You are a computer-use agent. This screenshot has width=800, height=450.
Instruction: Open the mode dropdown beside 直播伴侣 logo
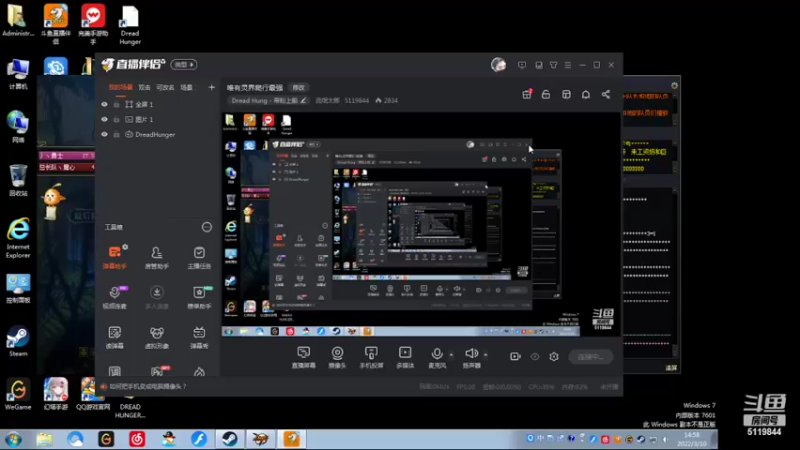[x=184, y=65]
